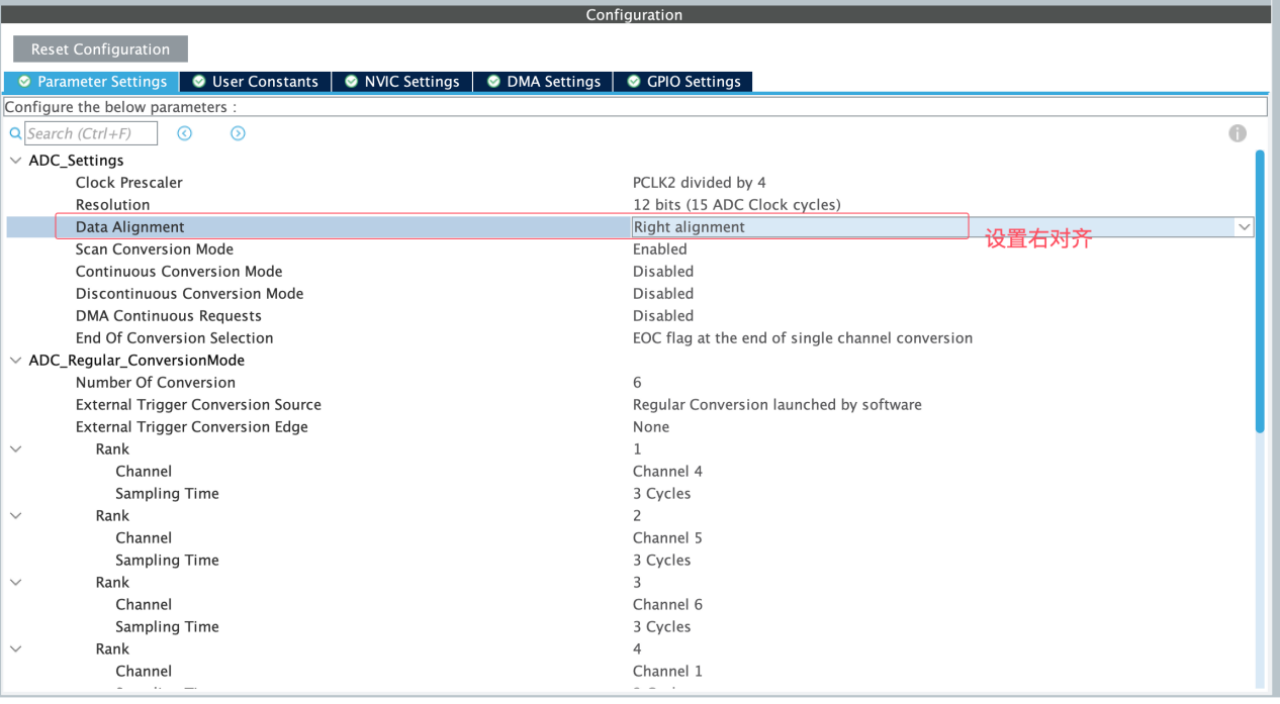The width and height of the screenshot is (1280, 704).
Task: Select the Scan Conversion Mode Enabled value
Action: click(660, 249)
